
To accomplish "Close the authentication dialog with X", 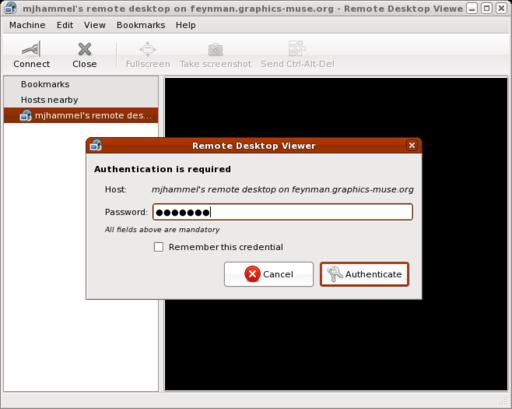I will click(412, 145).
